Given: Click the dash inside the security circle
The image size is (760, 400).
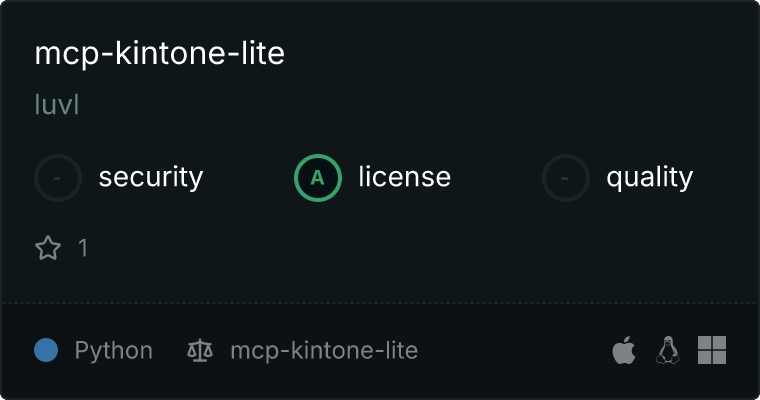Looking at the screenshot, I should (x=57, y=178).
